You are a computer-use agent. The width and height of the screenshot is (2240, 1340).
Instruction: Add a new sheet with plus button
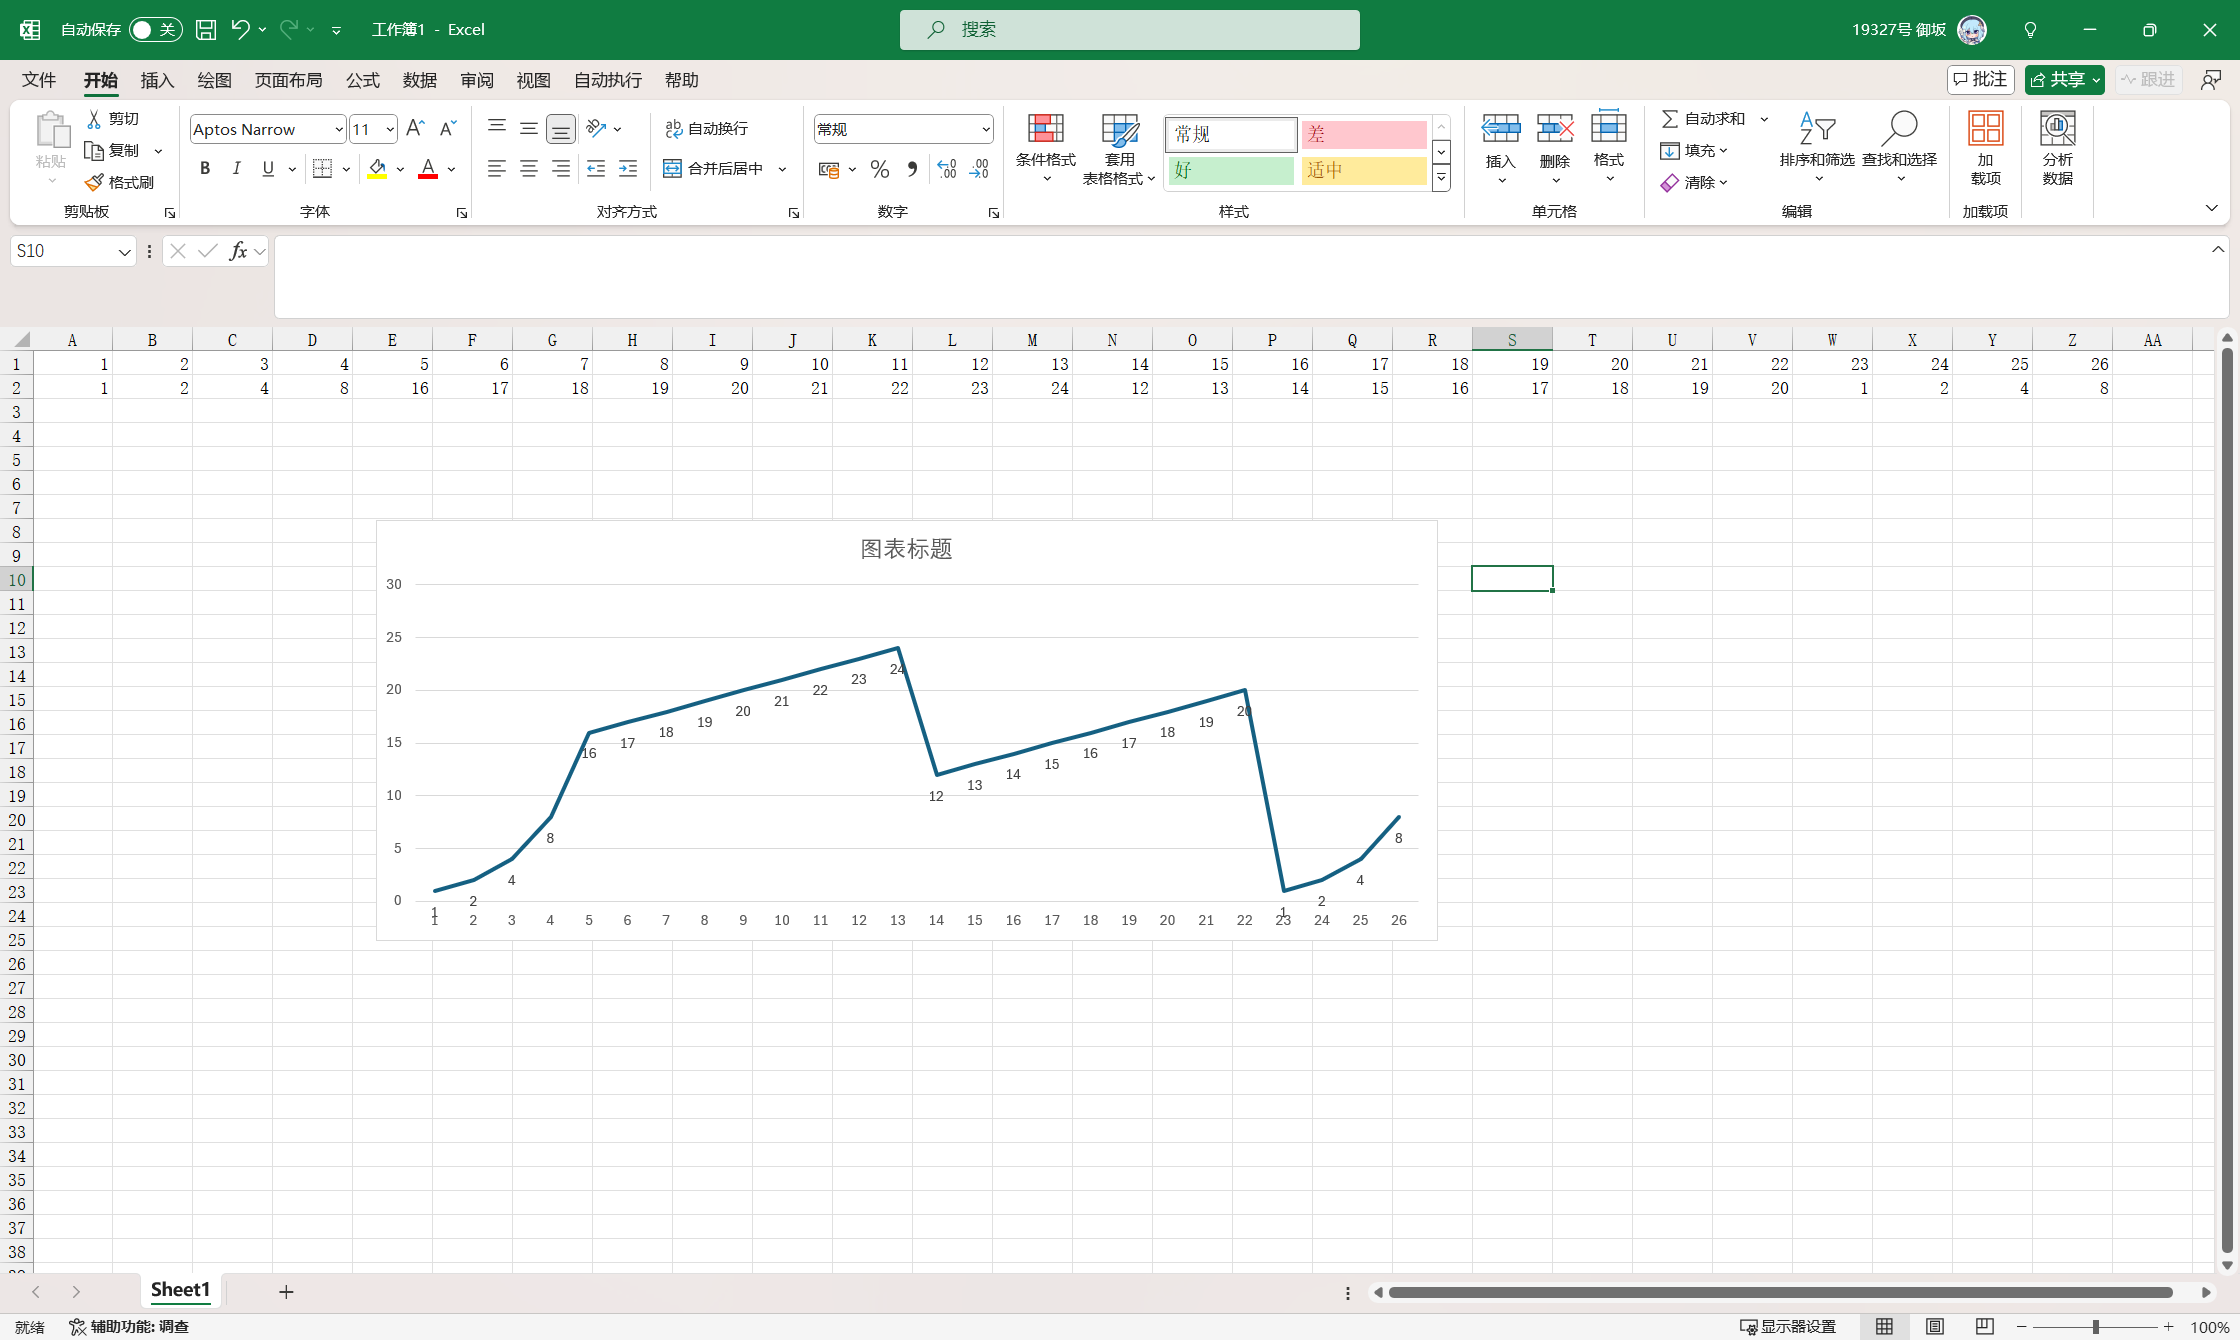[286, 1292]
